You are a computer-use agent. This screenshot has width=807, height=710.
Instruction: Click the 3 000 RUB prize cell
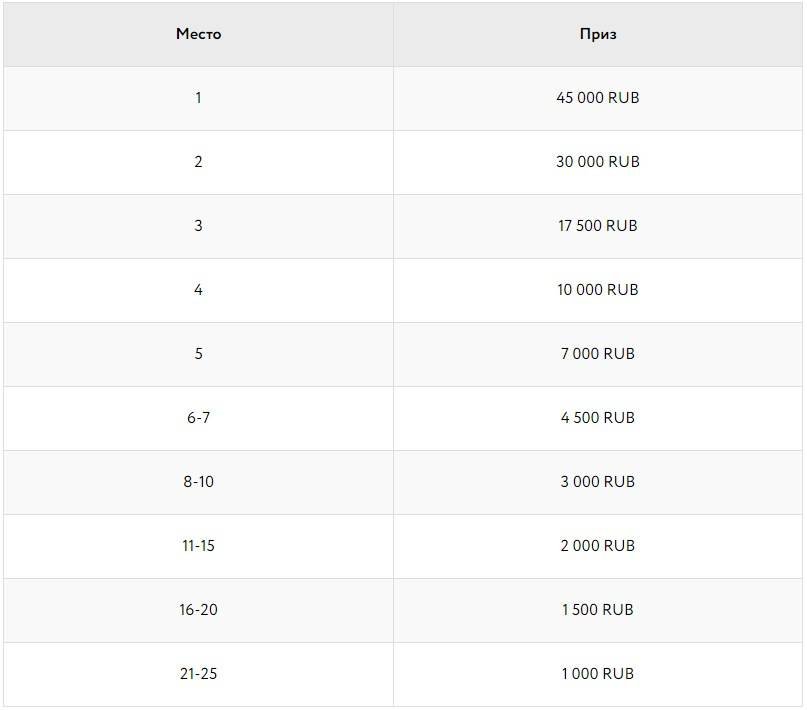(x=598, y=482)
